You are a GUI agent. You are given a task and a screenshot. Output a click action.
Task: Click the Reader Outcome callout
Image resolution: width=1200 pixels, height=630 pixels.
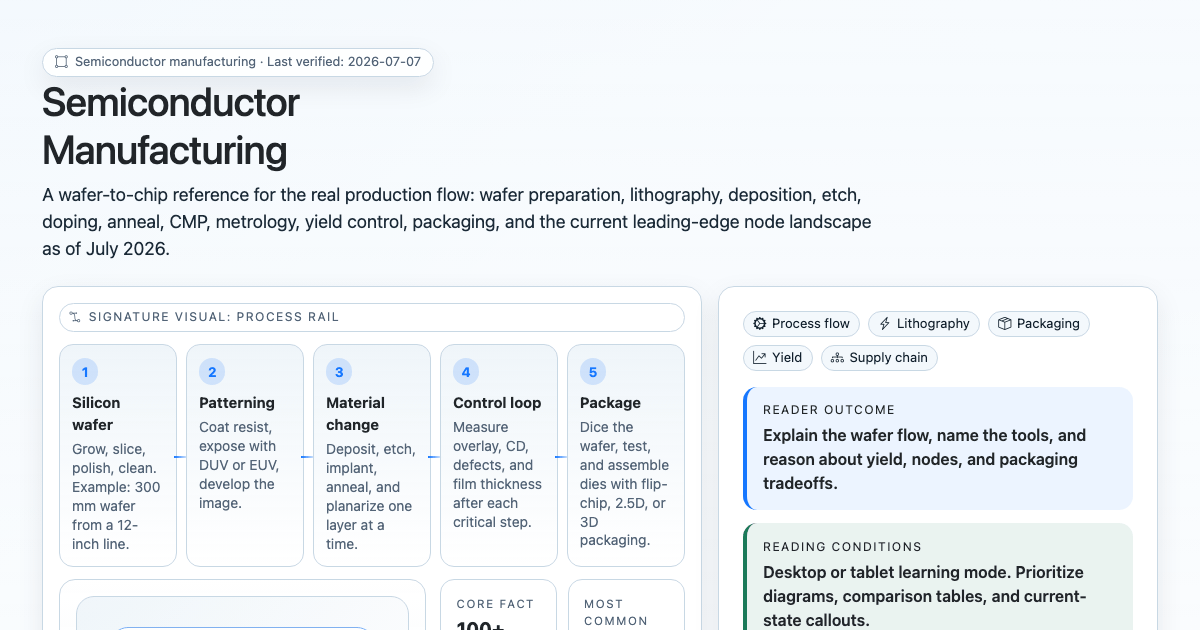click(938, 448)
